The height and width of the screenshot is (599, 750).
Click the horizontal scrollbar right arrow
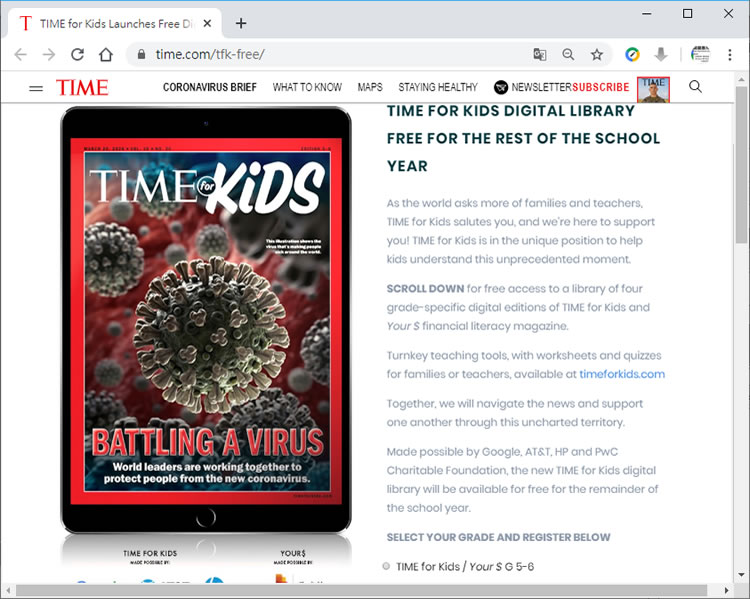pyautogui.click(x=727, y=590)
